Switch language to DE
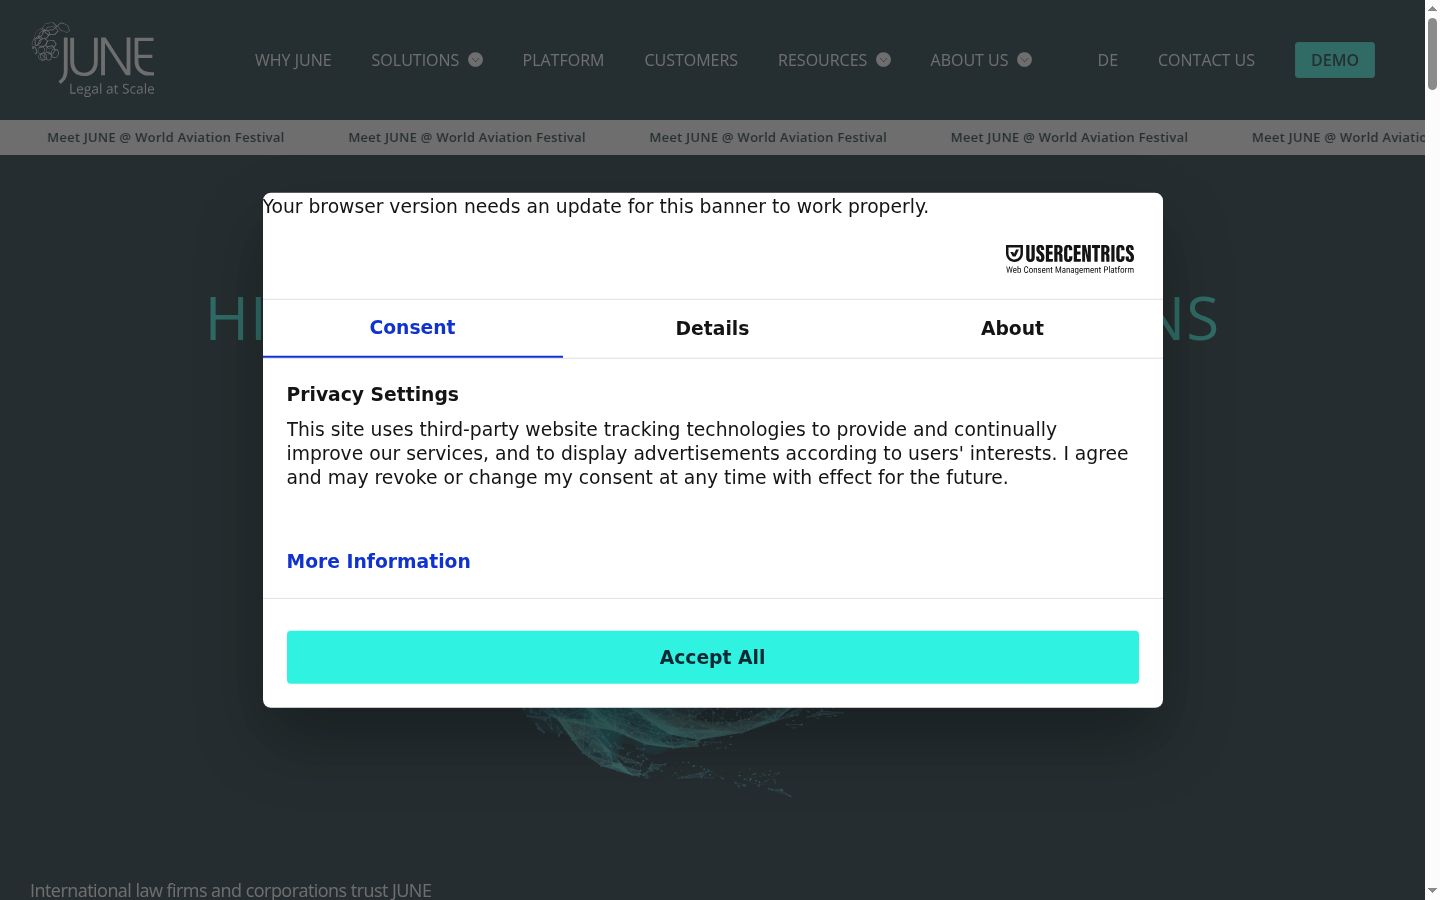1440x900 pixels. coord(1108,60)
